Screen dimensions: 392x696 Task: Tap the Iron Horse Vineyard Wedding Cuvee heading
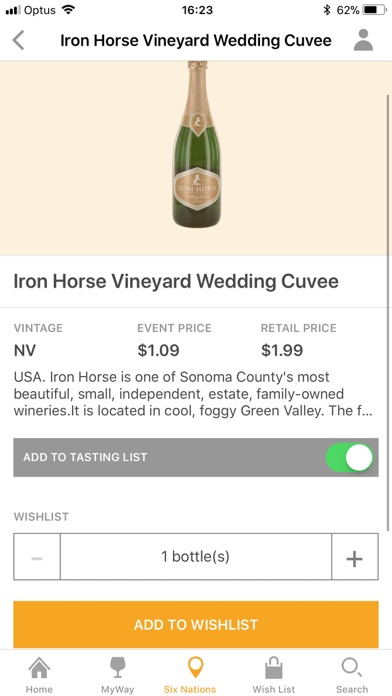[x=176, y=281]
